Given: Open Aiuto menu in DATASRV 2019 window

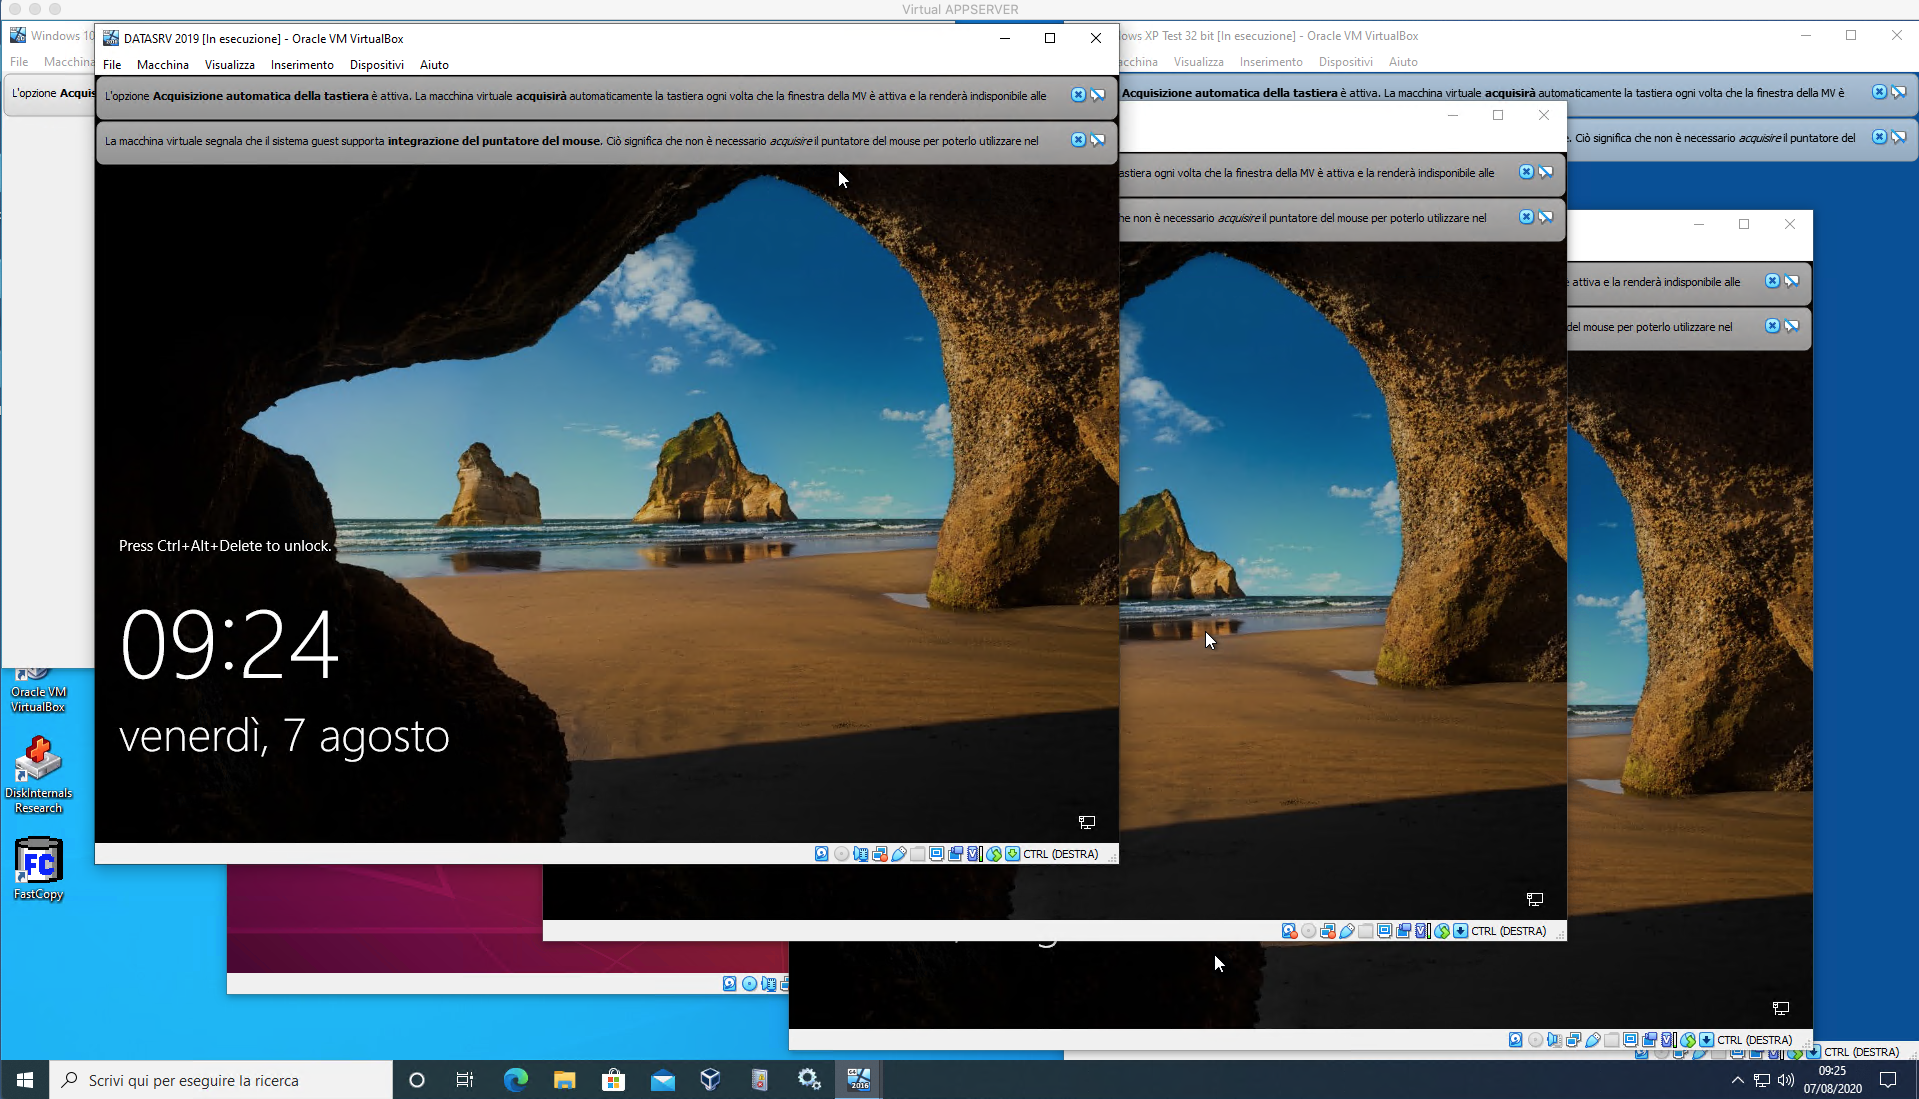Looking at the screenshot, I should pyautogui.click(x=434, y=65).
